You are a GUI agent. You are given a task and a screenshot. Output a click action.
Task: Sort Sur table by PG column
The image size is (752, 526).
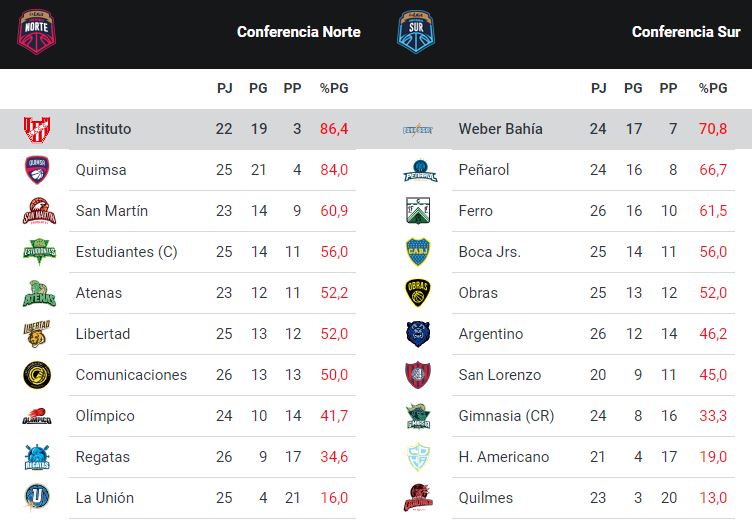[x=633, y=88]
